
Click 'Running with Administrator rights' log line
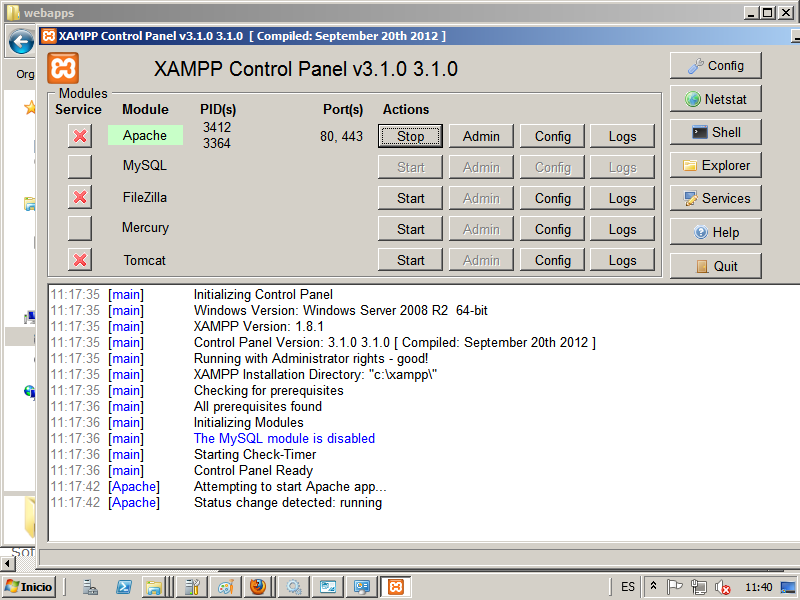click(x=311, y=359)
